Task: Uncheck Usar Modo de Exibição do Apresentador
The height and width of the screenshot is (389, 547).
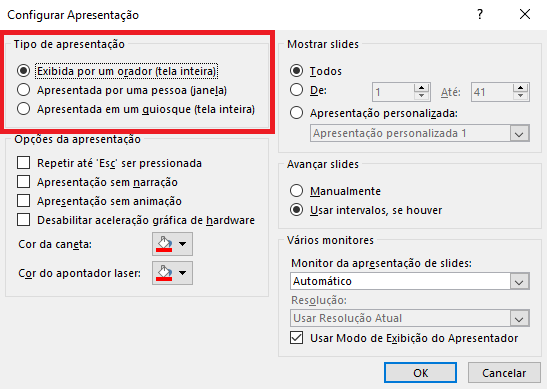Action: pyautogui.click(x=296, y=338)
